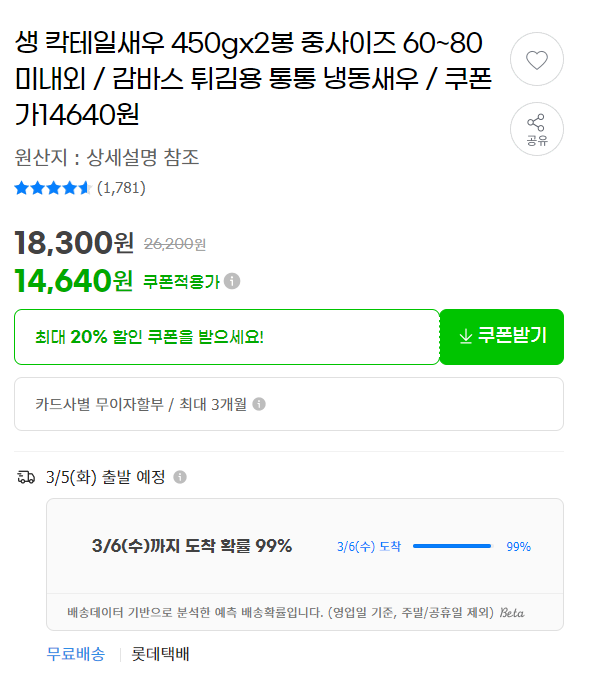
Task: Click the 최대 20% 할인 쿠폰 banner
Action: (x=227, y=337)
